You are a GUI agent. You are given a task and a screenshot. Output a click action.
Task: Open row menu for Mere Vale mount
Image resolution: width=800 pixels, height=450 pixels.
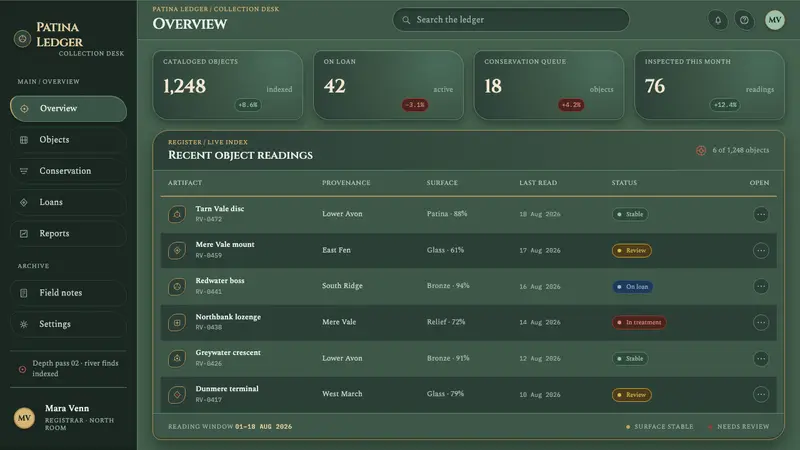[x=761, y=251]
